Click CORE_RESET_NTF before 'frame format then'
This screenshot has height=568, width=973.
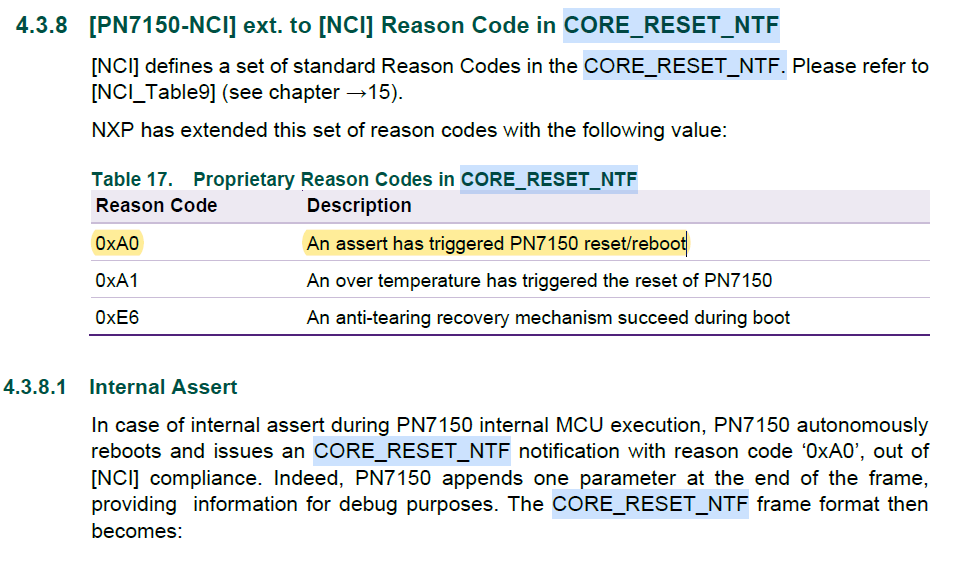click(x=650, y=504)
